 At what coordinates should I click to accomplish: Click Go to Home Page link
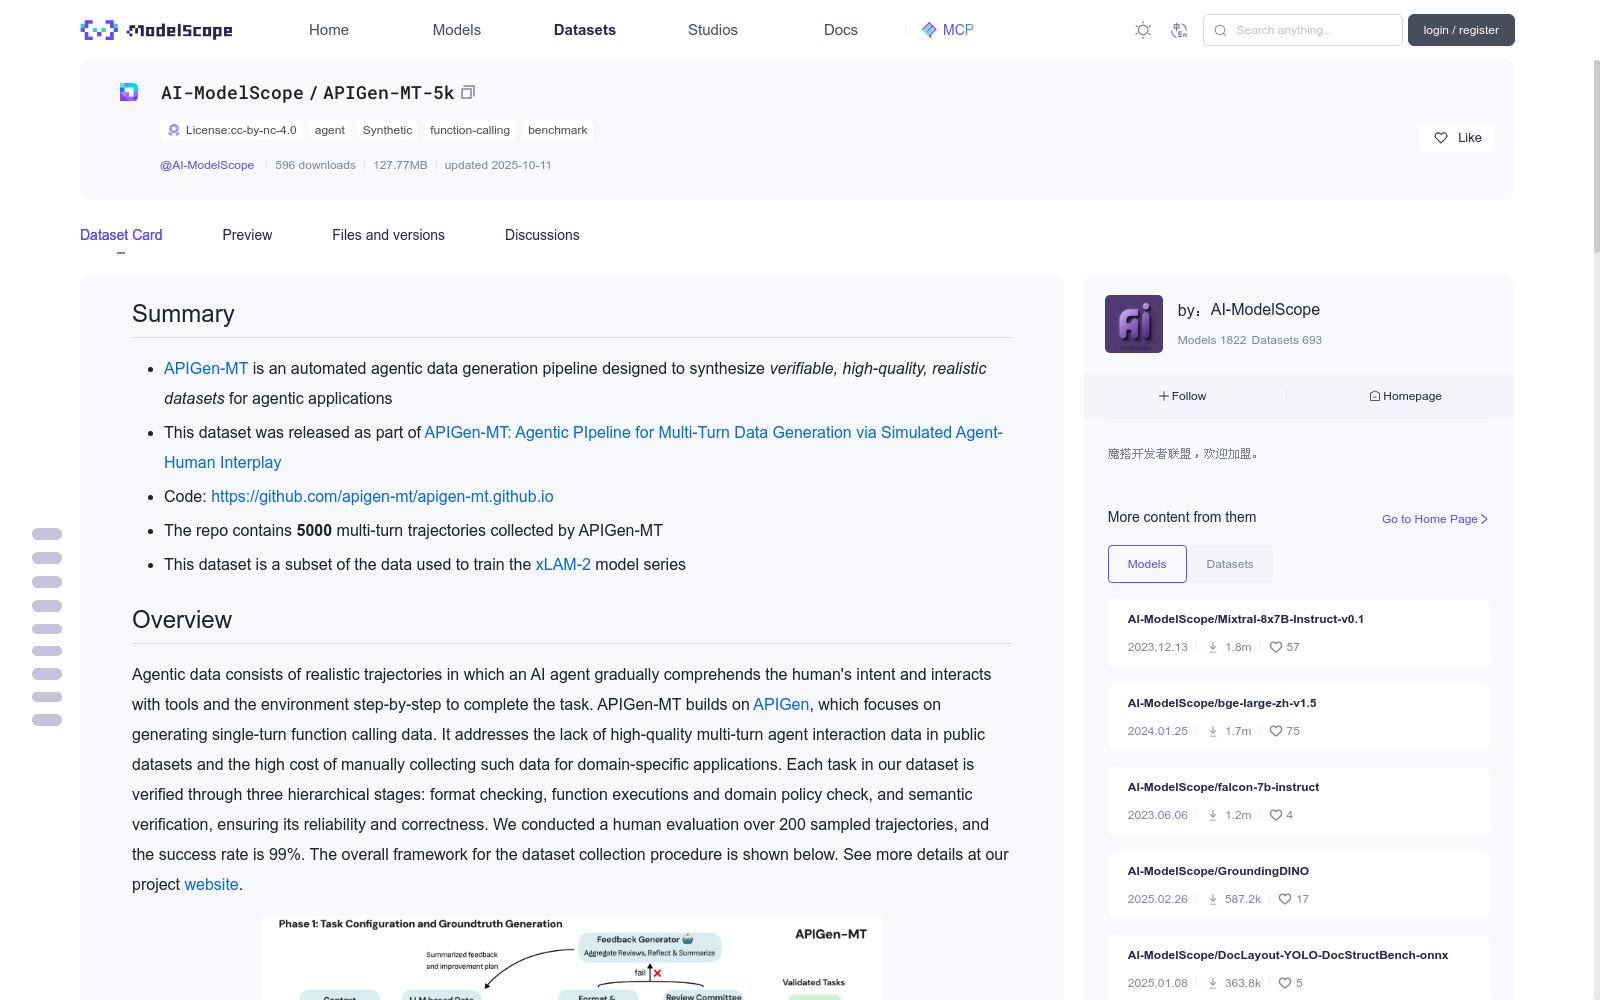(1435, 519)
